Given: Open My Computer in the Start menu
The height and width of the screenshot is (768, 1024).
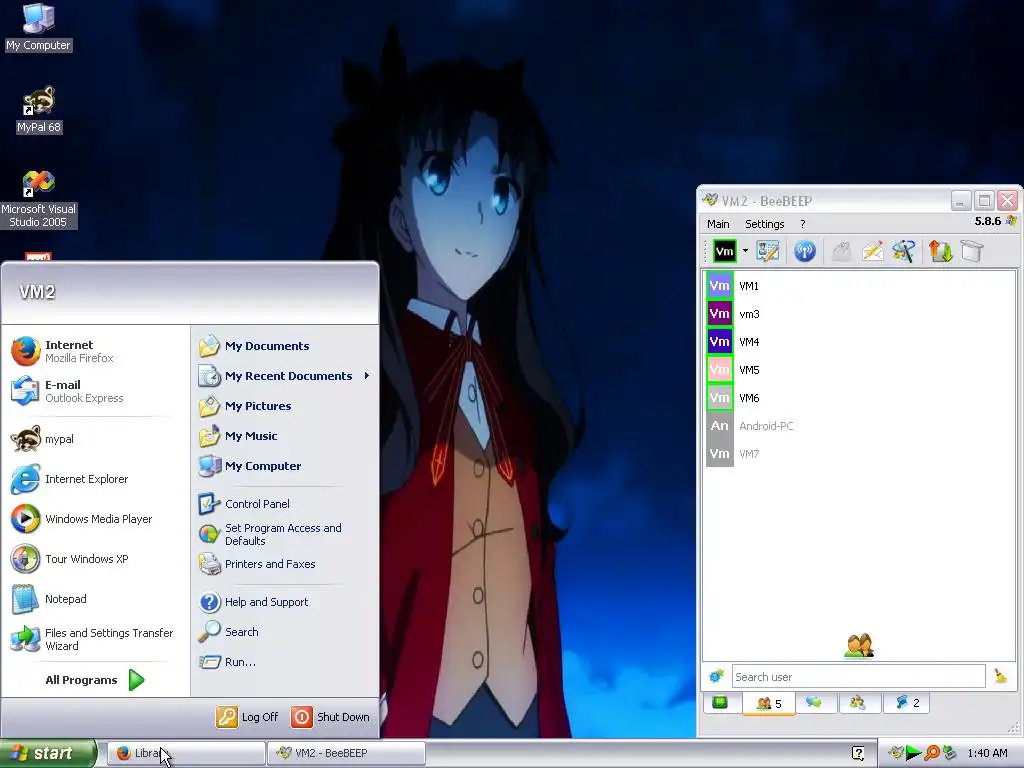Looking at the screenshot, I should (285, 466).
